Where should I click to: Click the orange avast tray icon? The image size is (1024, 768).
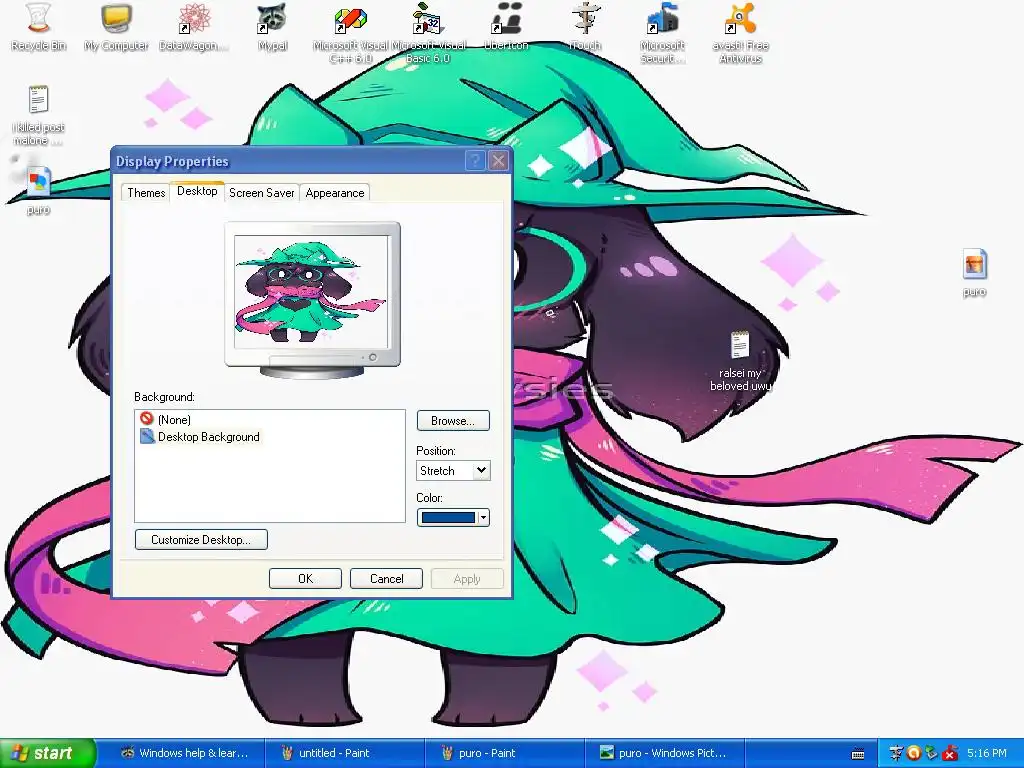point(914,753)
